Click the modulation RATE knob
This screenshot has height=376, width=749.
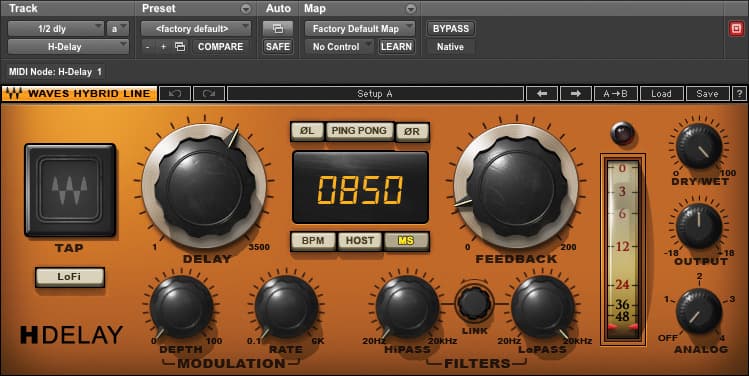click(x=286, y=307)
